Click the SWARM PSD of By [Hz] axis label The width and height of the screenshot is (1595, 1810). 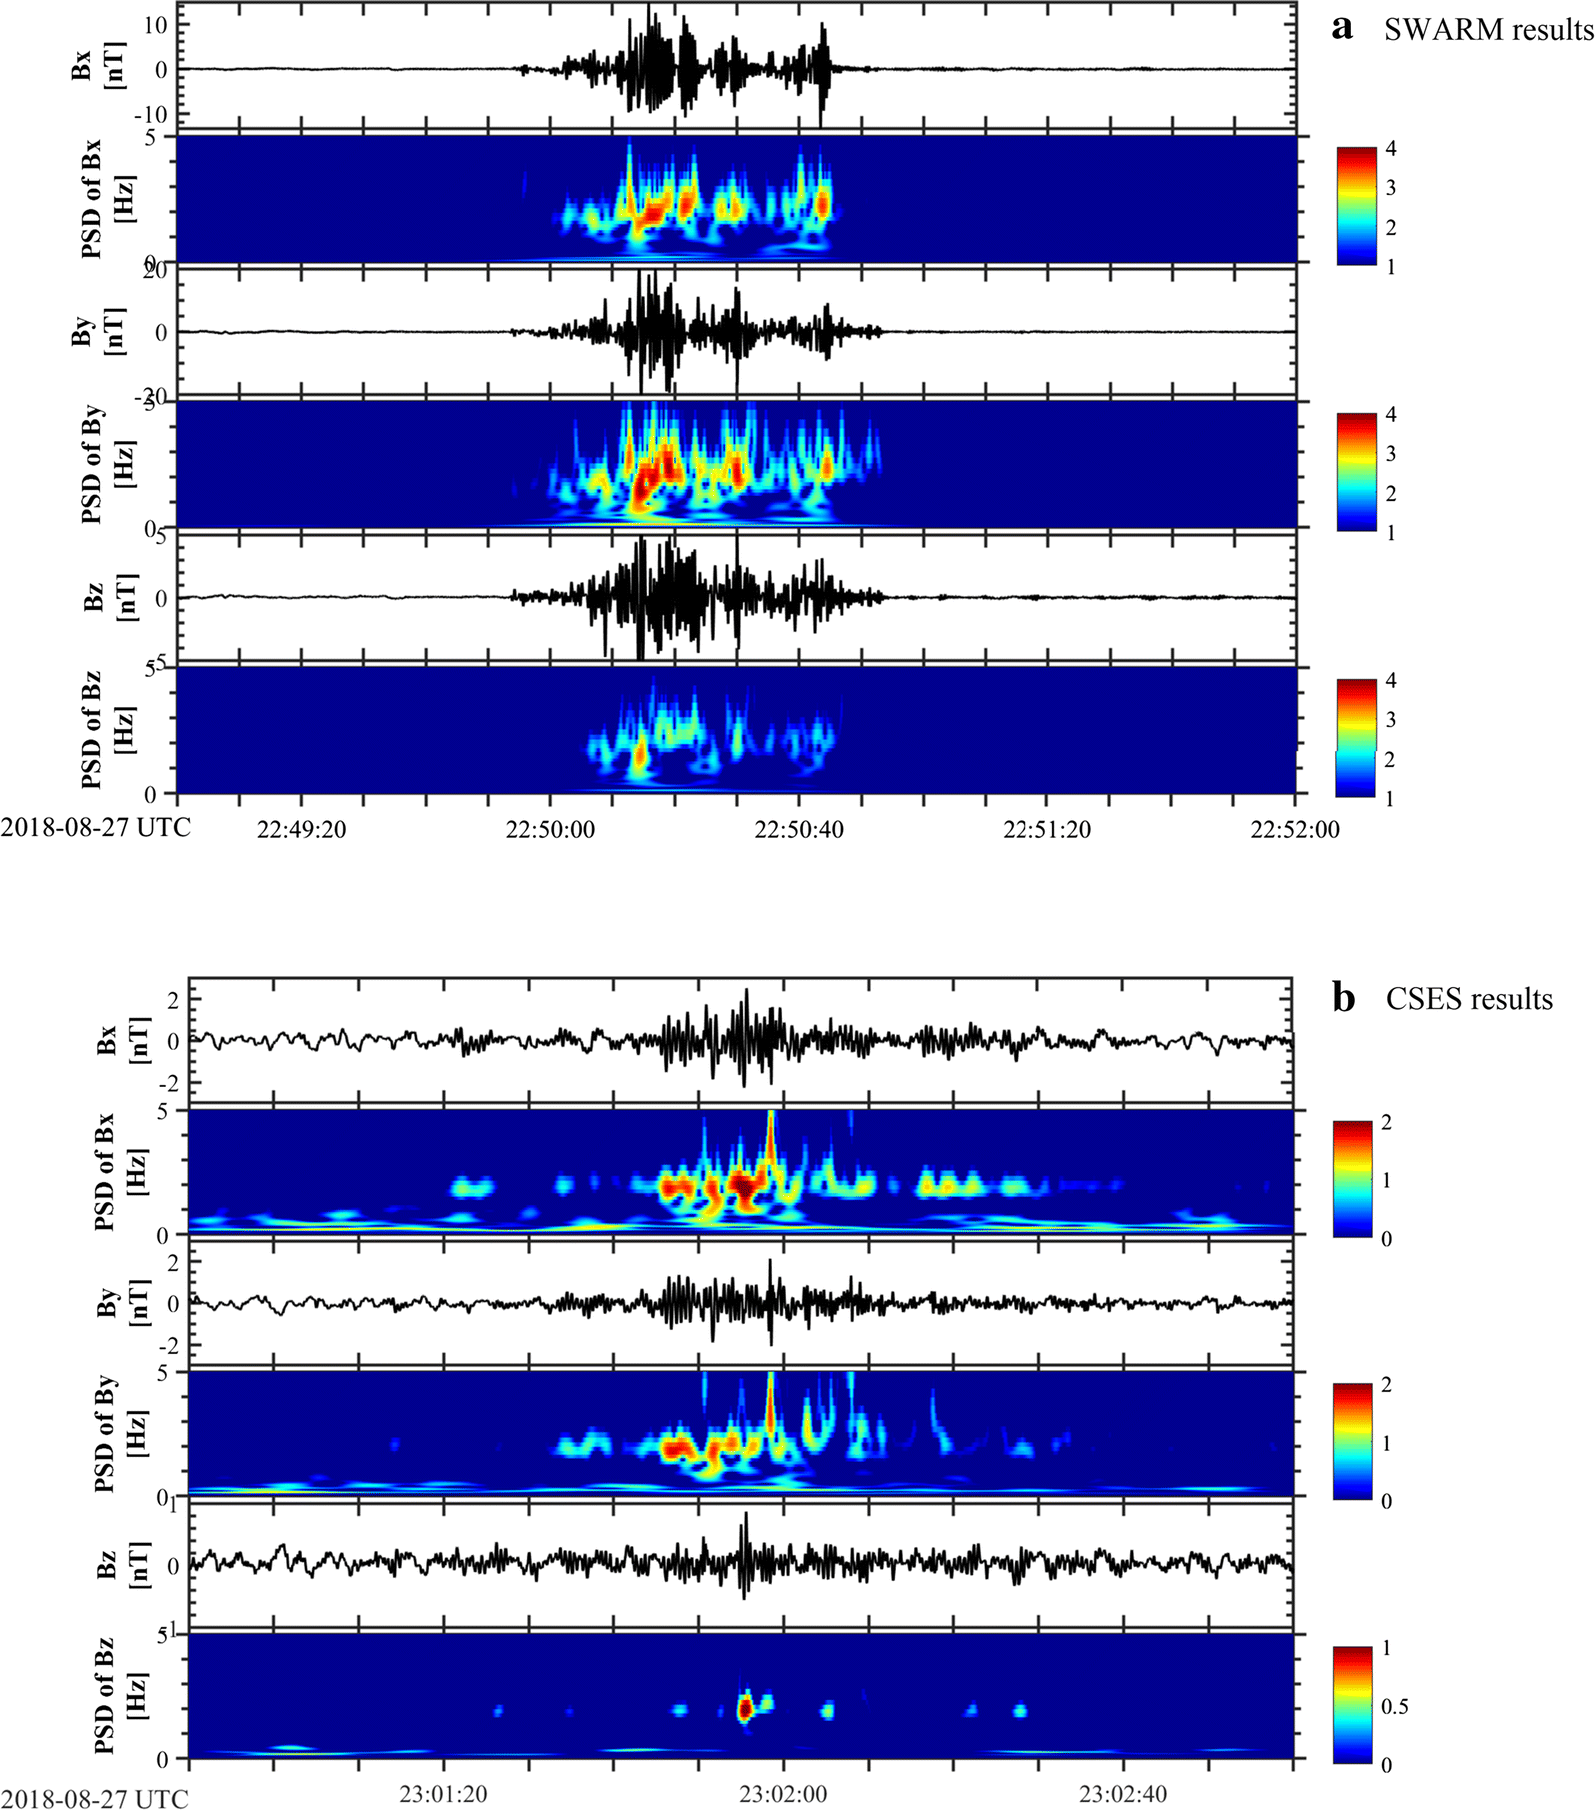(108, 464)
